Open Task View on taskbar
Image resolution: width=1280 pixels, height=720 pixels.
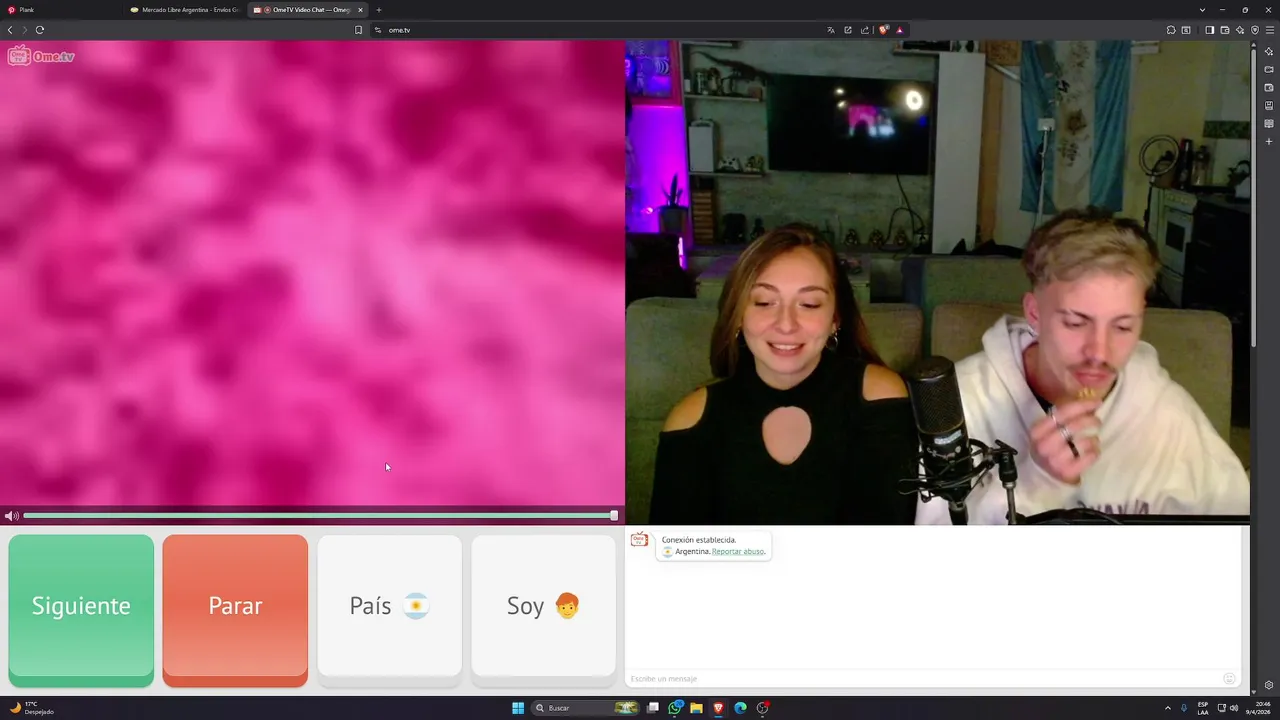[x=653, y=708]
